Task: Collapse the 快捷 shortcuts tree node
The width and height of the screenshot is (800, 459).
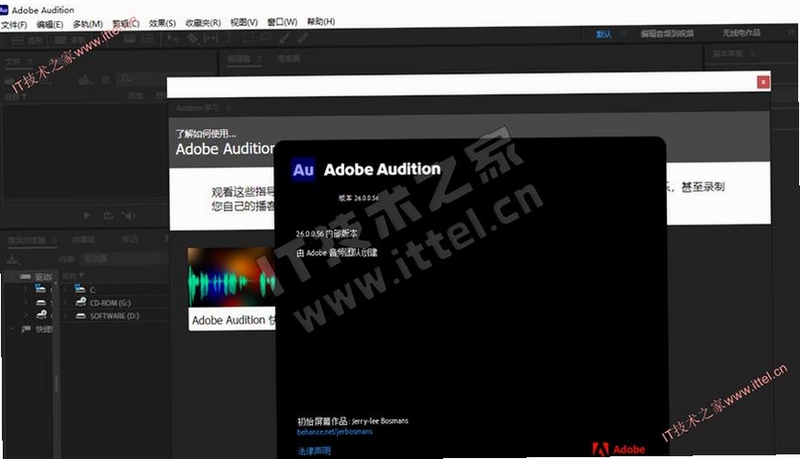Action: click(12, 329)
